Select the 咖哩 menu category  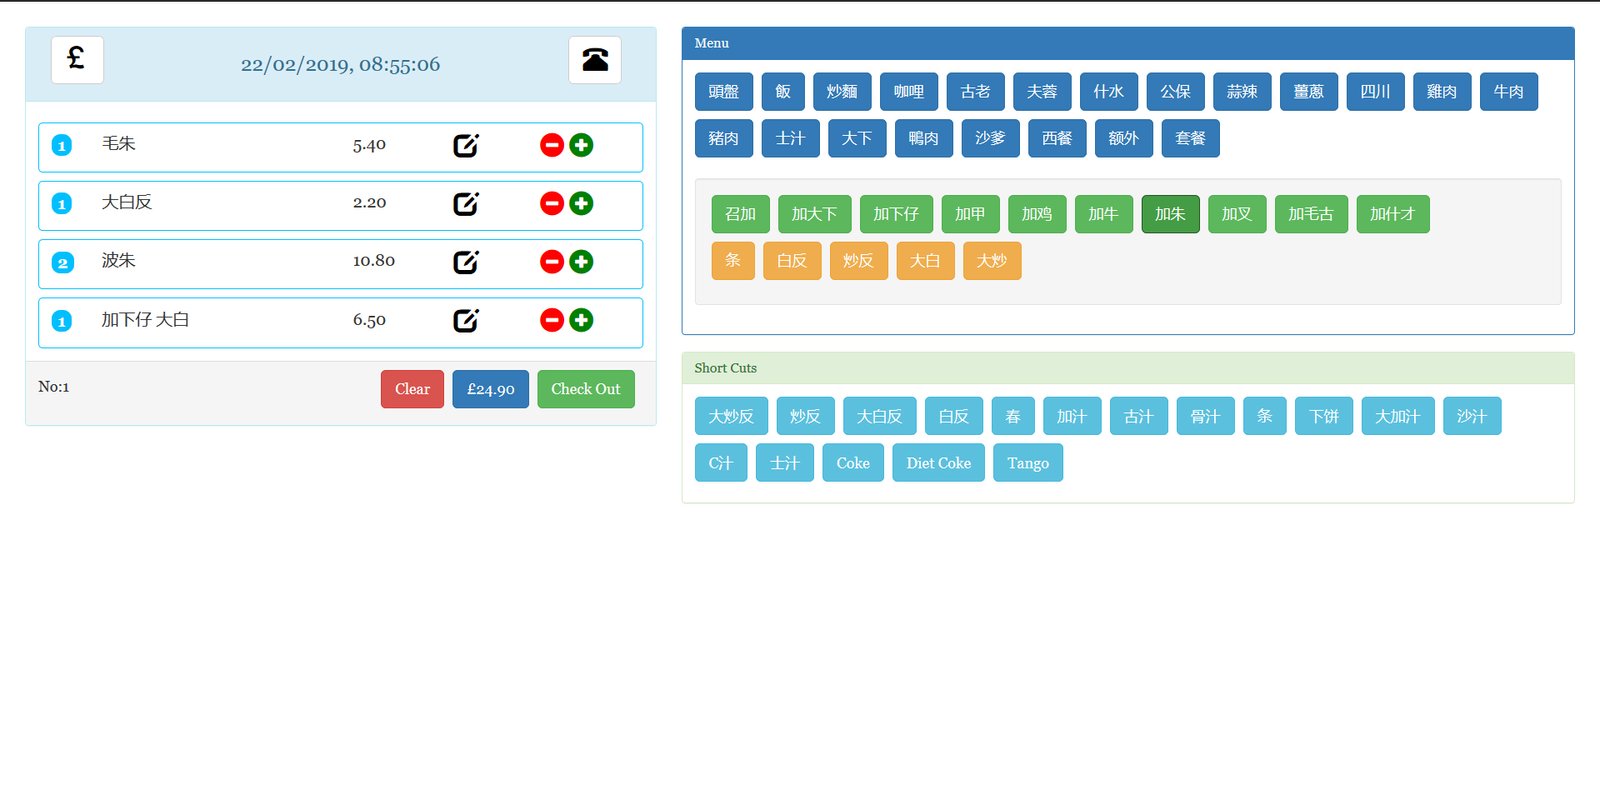(909, 92)
